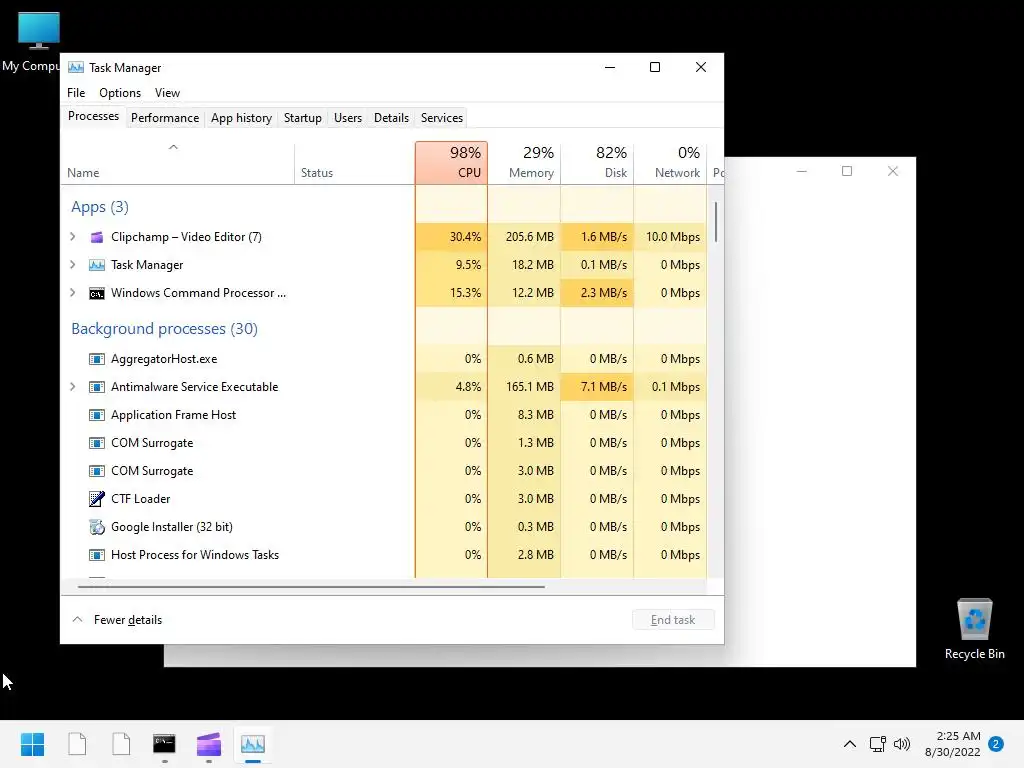Switch to the App history tab
Screen dimensions: 1024x768
[x=241, y=118]
